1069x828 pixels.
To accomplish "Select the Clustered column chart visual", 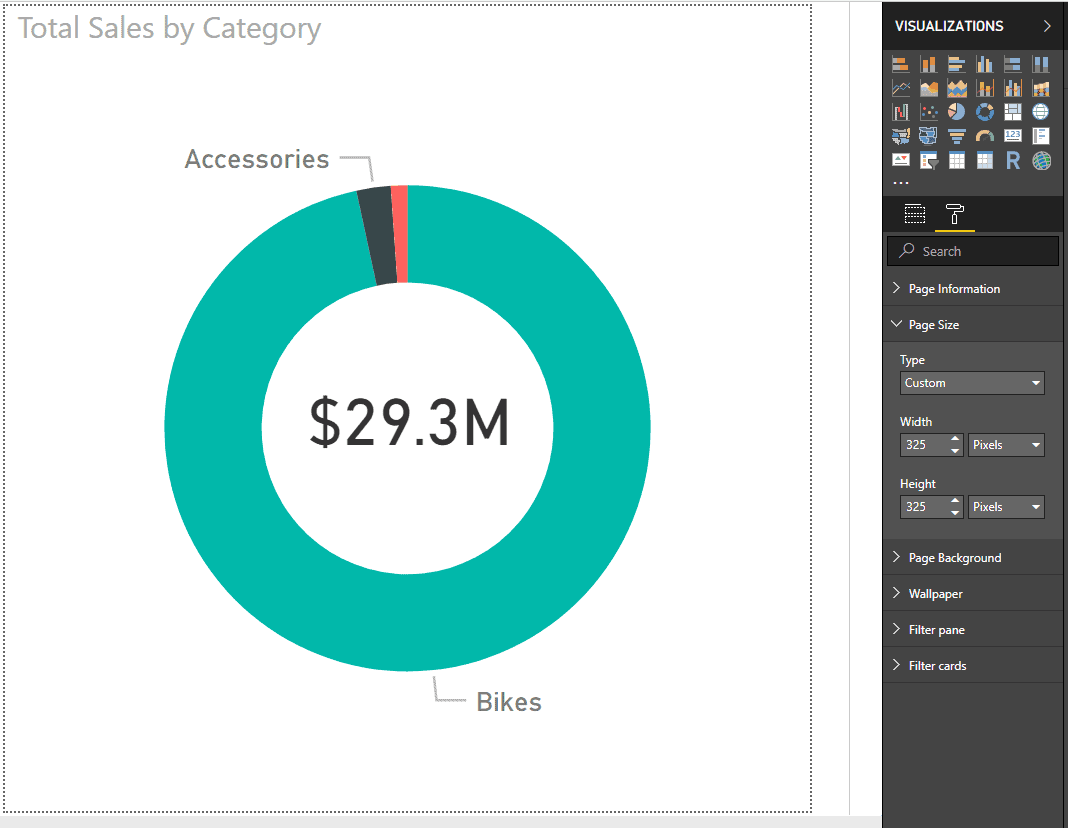I will coord(984,65).
